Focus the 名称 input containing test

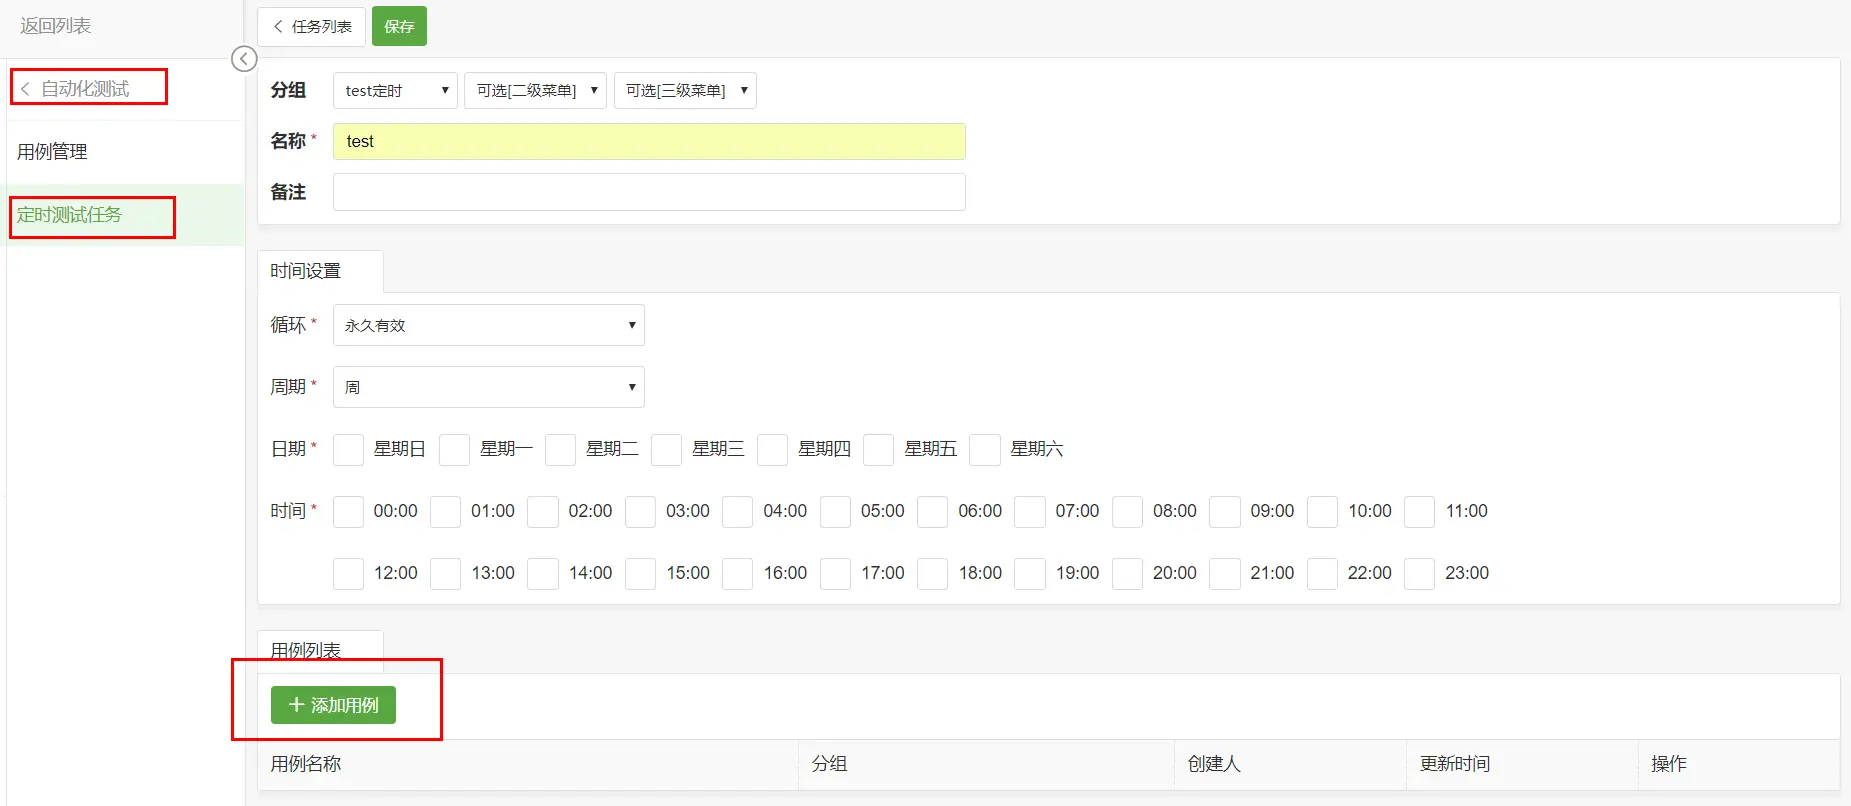coord(649,142)
